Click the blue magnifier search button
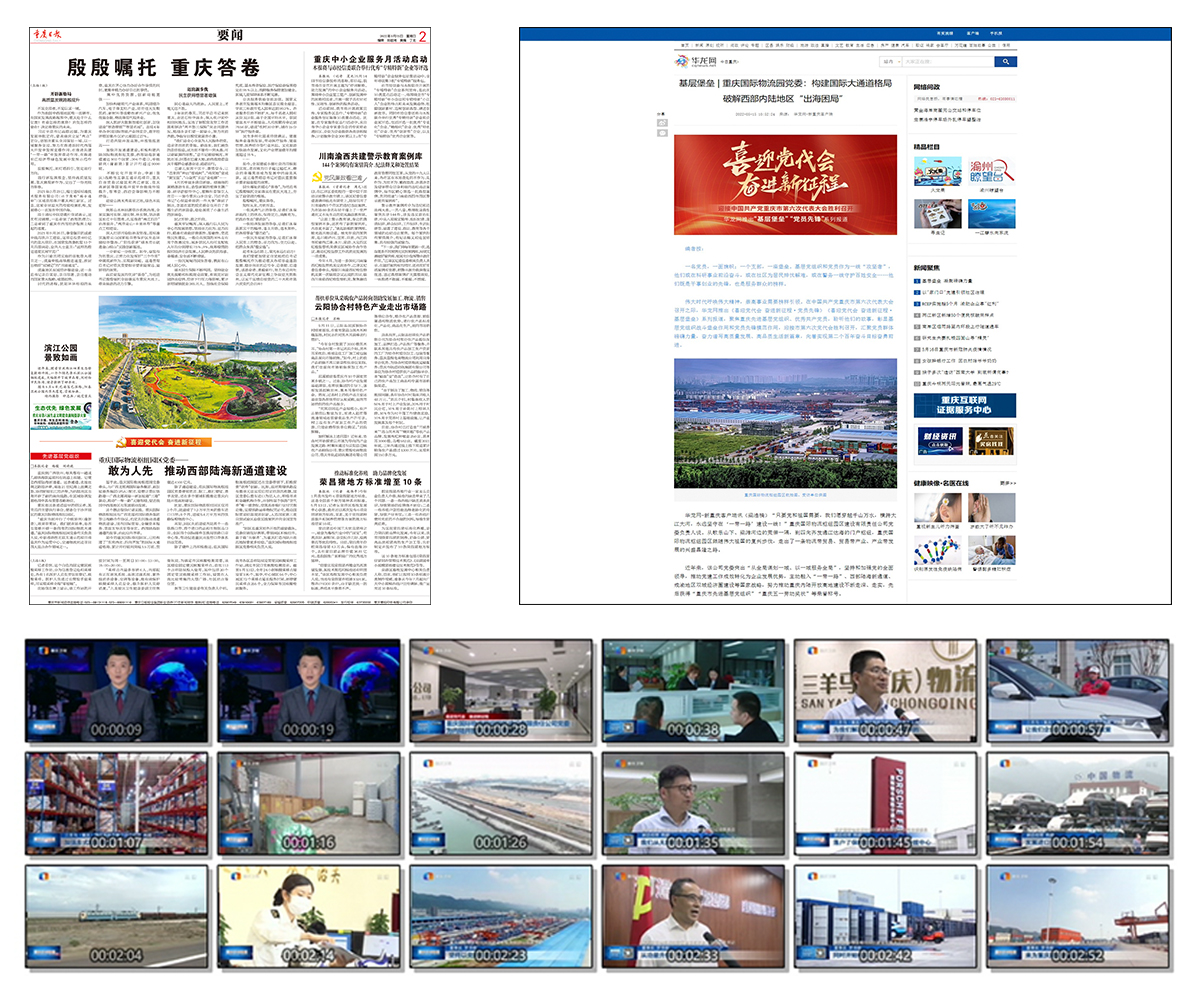This screenshot has width=1200, height=1000. coord(1006,62)
